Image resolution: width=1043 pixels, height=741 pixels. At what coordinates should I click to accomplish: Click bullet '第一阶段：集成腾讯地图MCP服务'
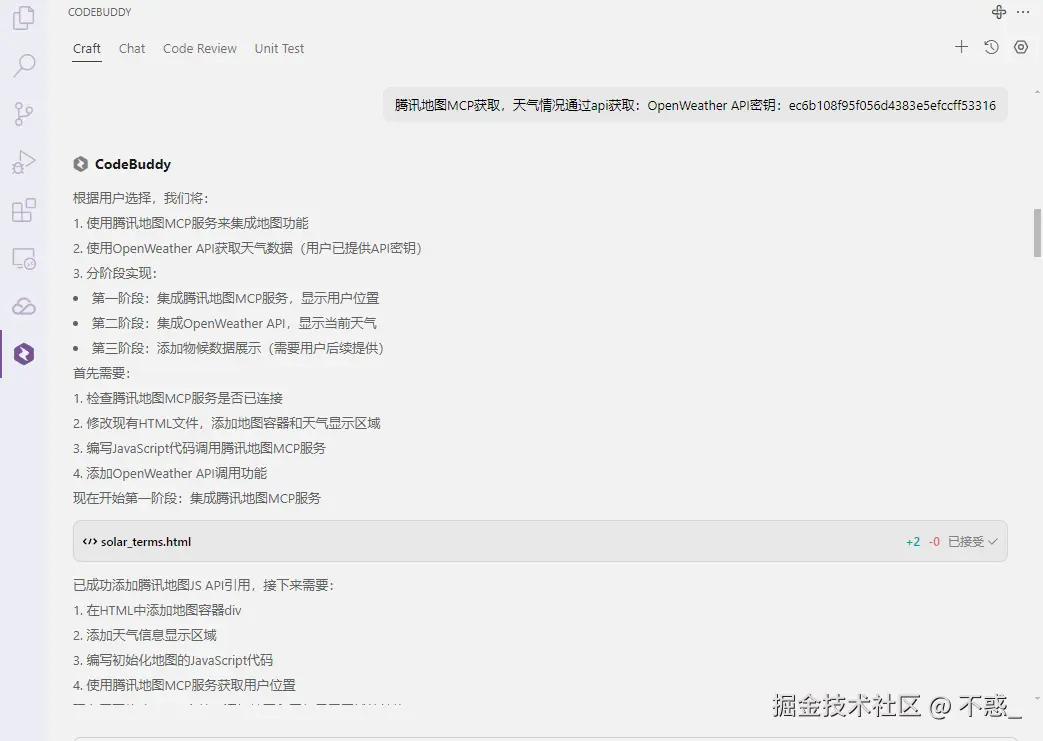pos(235,298)
